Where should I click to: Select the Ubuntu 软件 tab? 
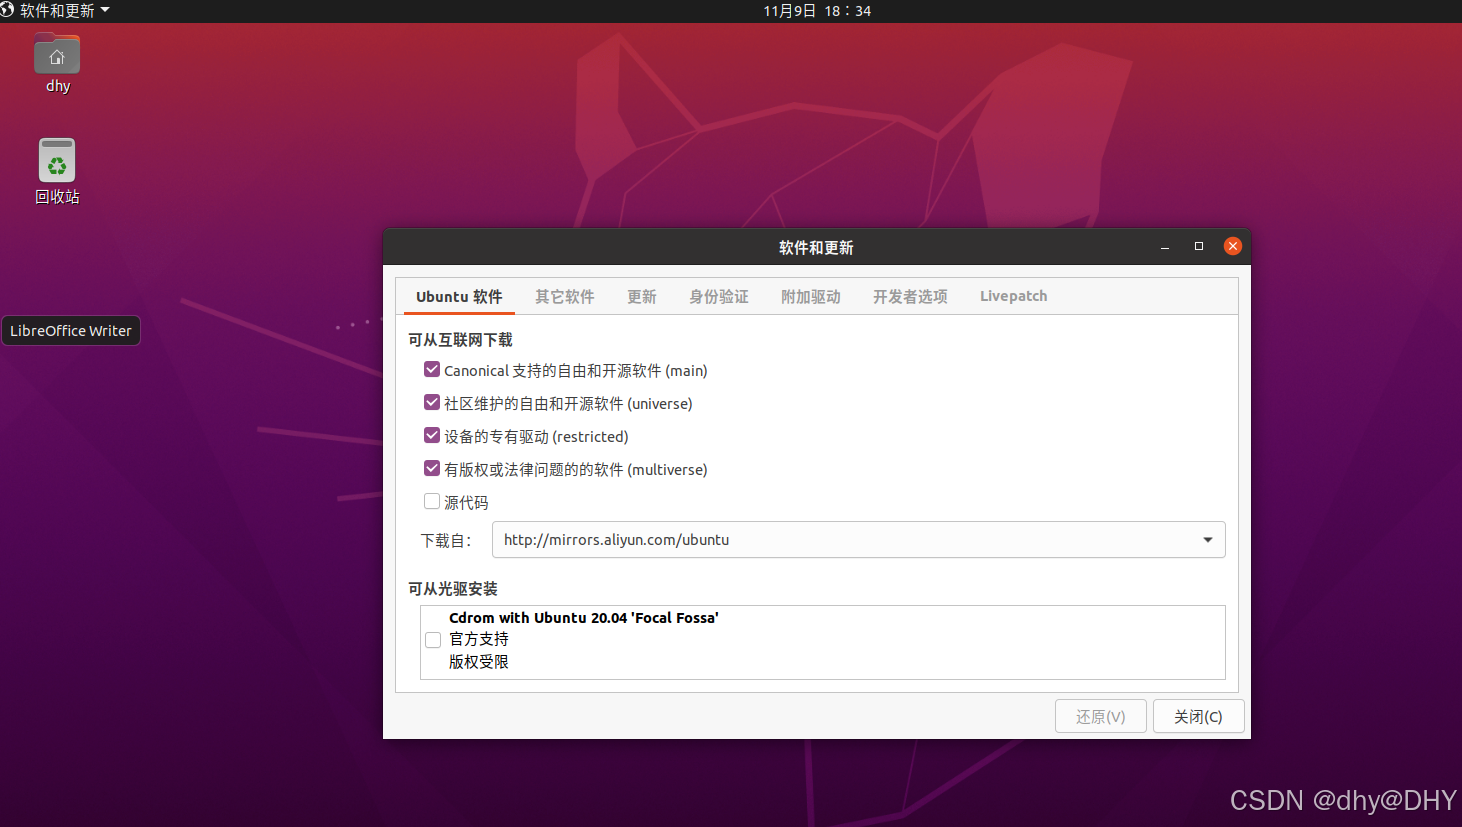coord(459,297)
